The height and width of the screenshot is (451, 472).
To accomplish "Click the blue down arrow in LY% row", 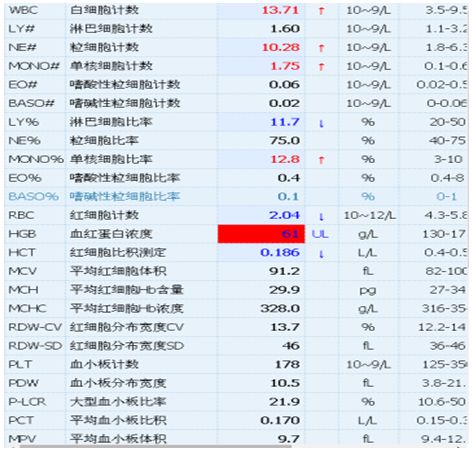I will (x=321, y=124).
